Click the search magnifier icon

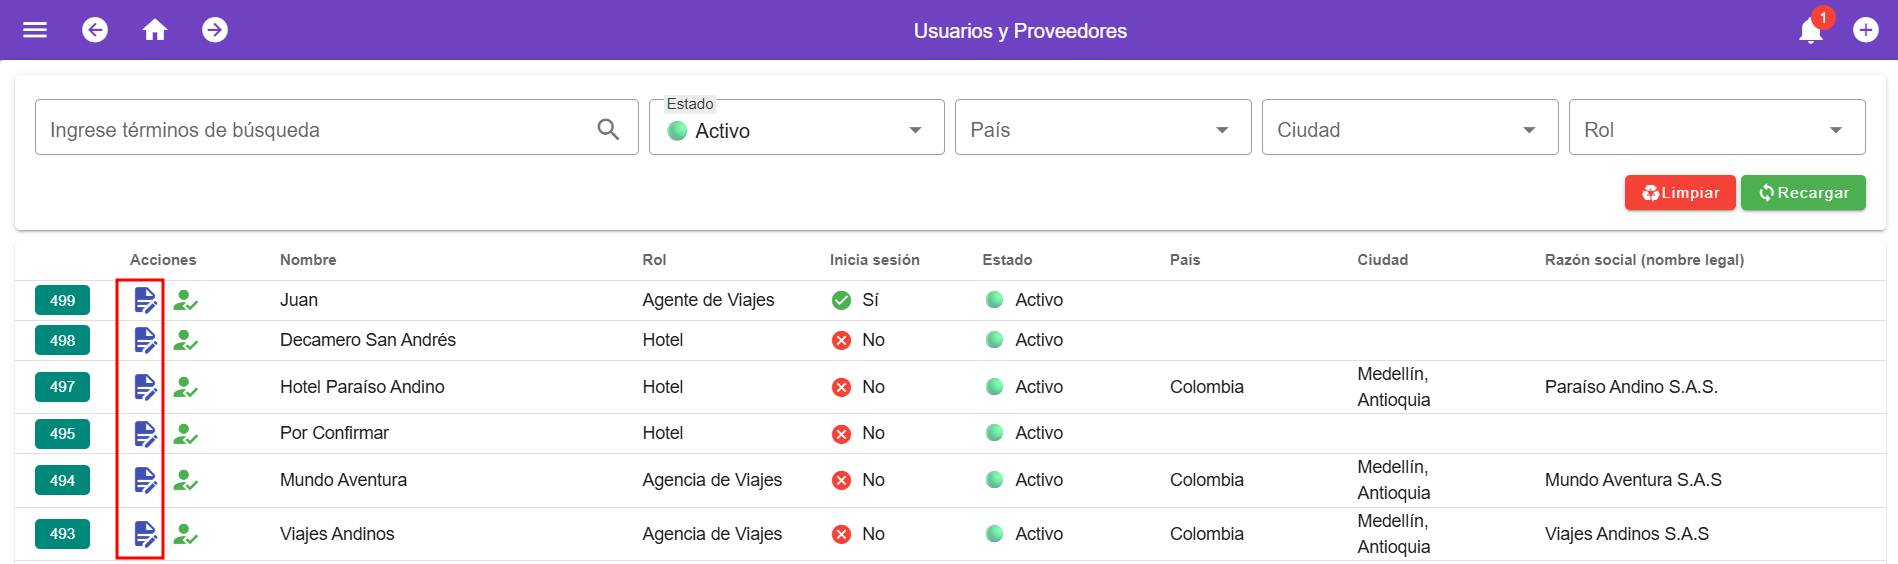(608, 129)
